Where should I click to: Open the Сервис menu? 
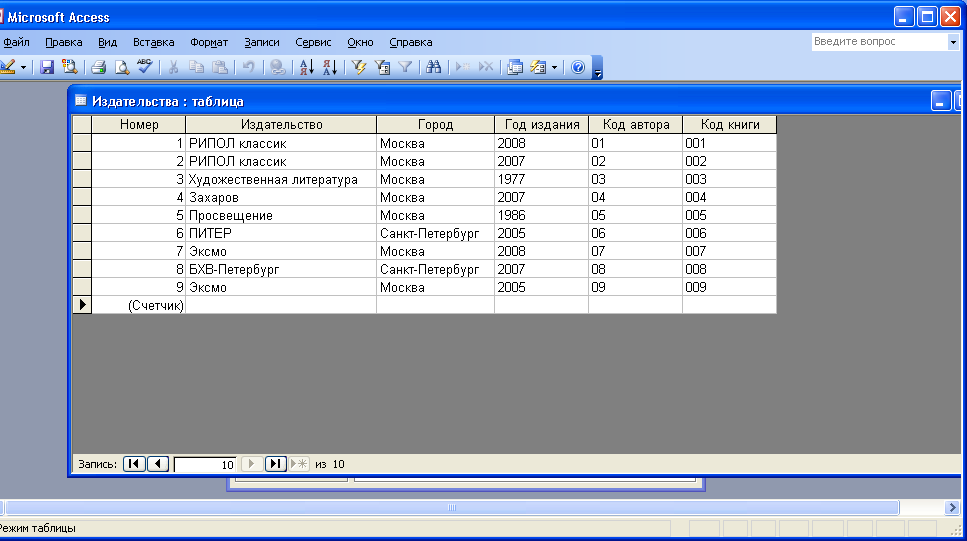[313, 43]
